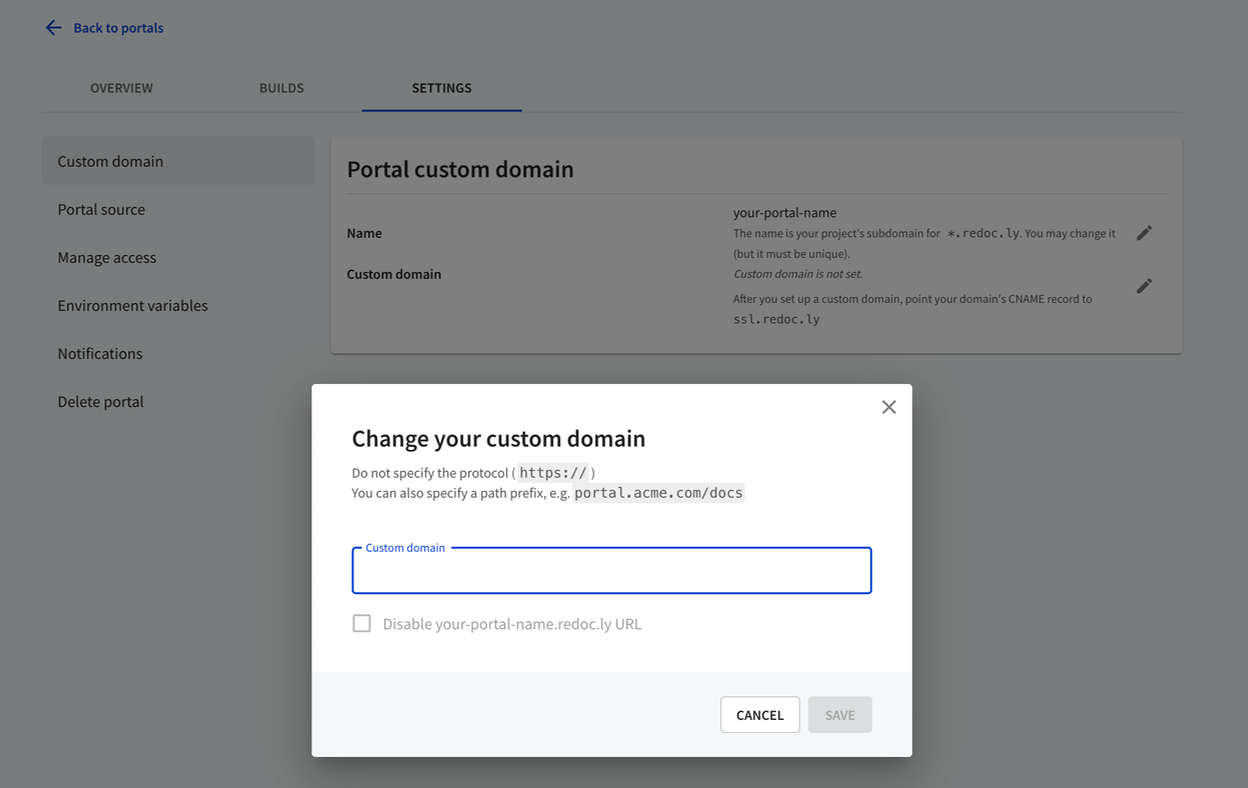Open Environment variables section
Viewport: 1248px width, 788px height.
pos(178,305)
